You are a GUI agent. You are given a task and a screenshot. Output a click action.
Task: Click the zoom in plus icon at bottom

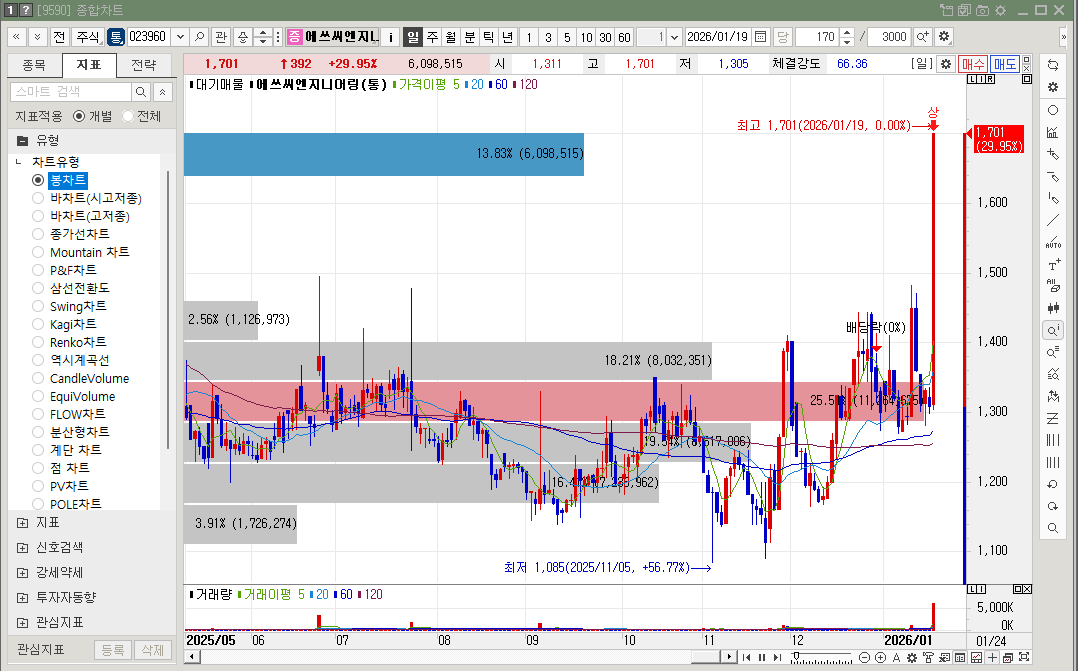tap(880, 657)
